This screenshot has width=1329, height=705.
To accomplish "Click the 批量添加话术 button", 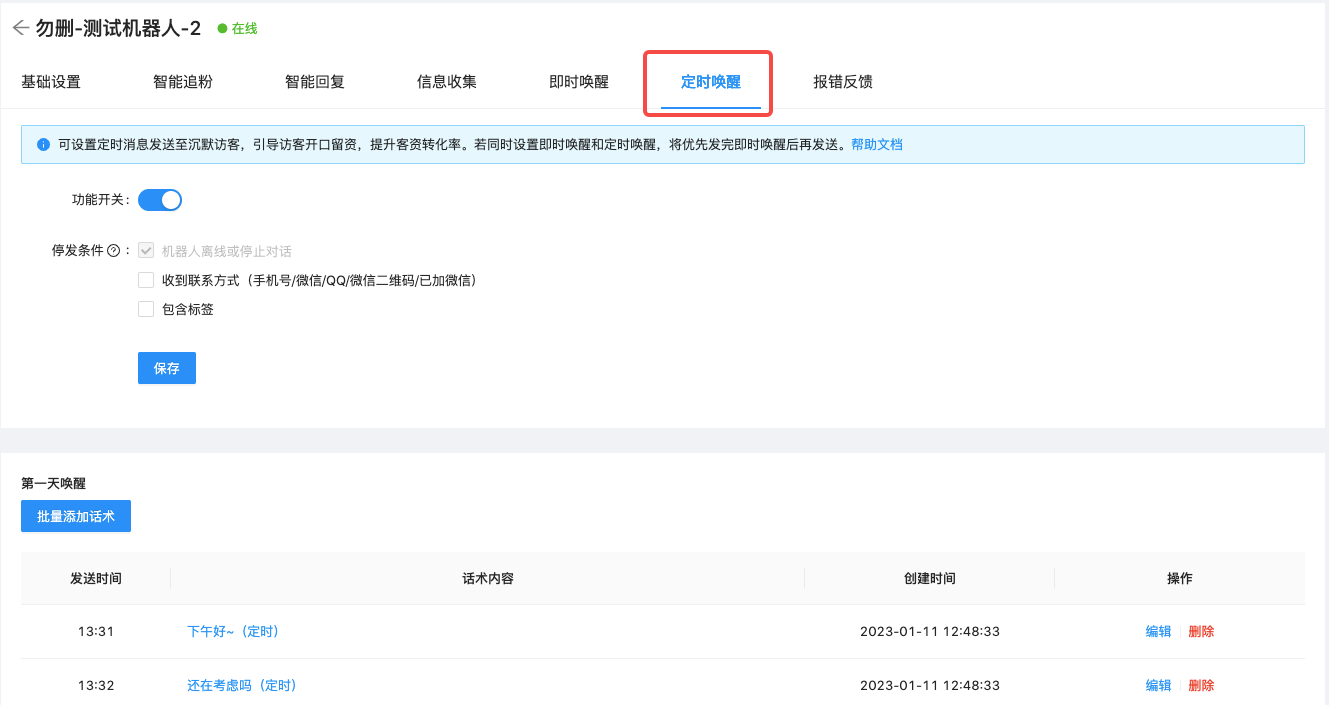I will (x=76, y=516).
